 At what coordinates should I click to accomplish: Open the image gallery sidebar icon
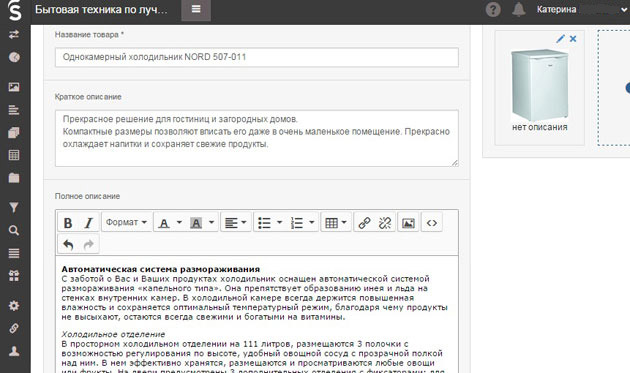pos(14,87)
